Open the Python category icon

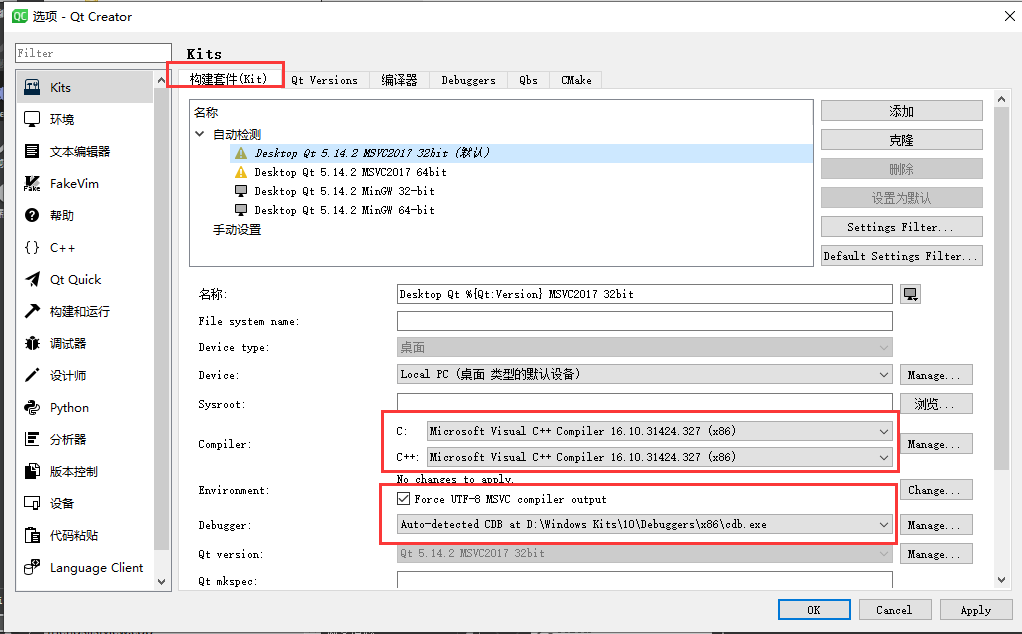tap(32, 407)
